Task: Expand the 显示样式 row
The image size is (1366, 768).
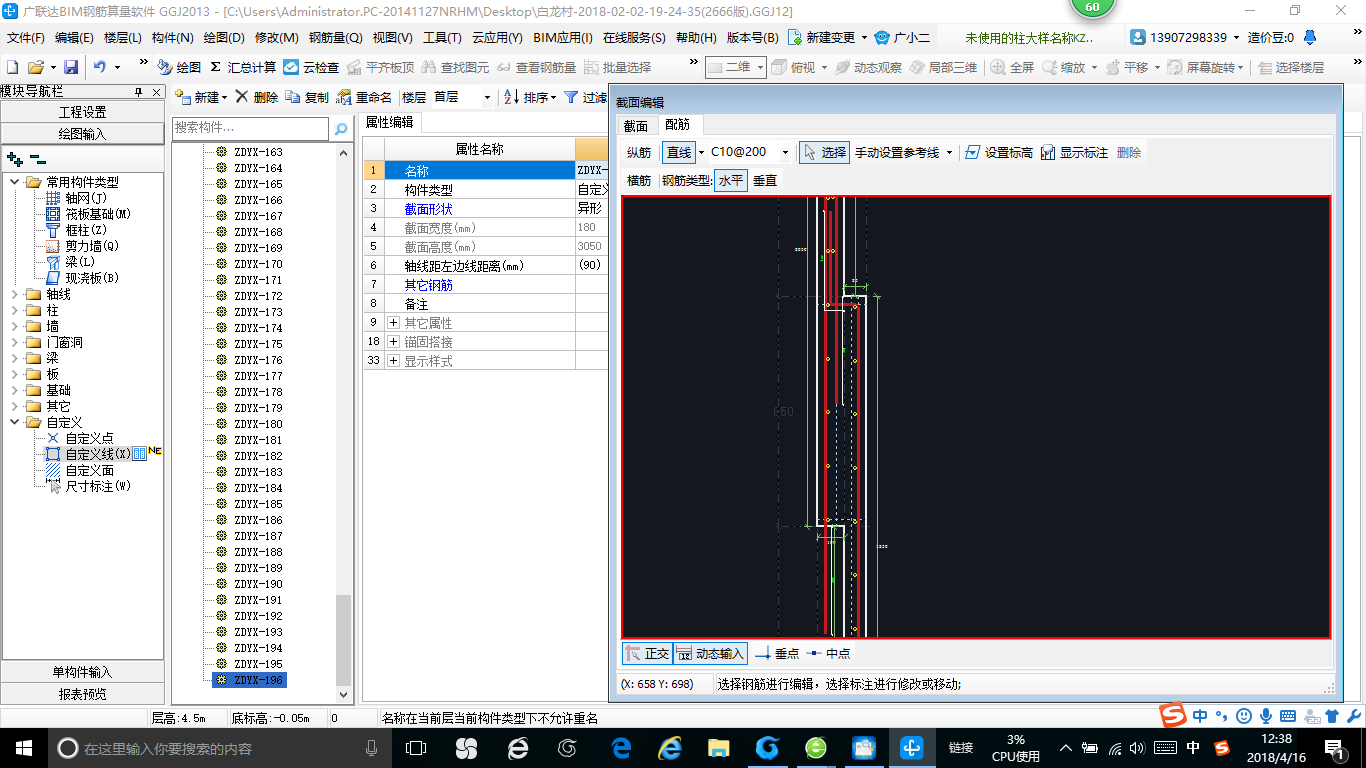Action: (x=394, y=361)
